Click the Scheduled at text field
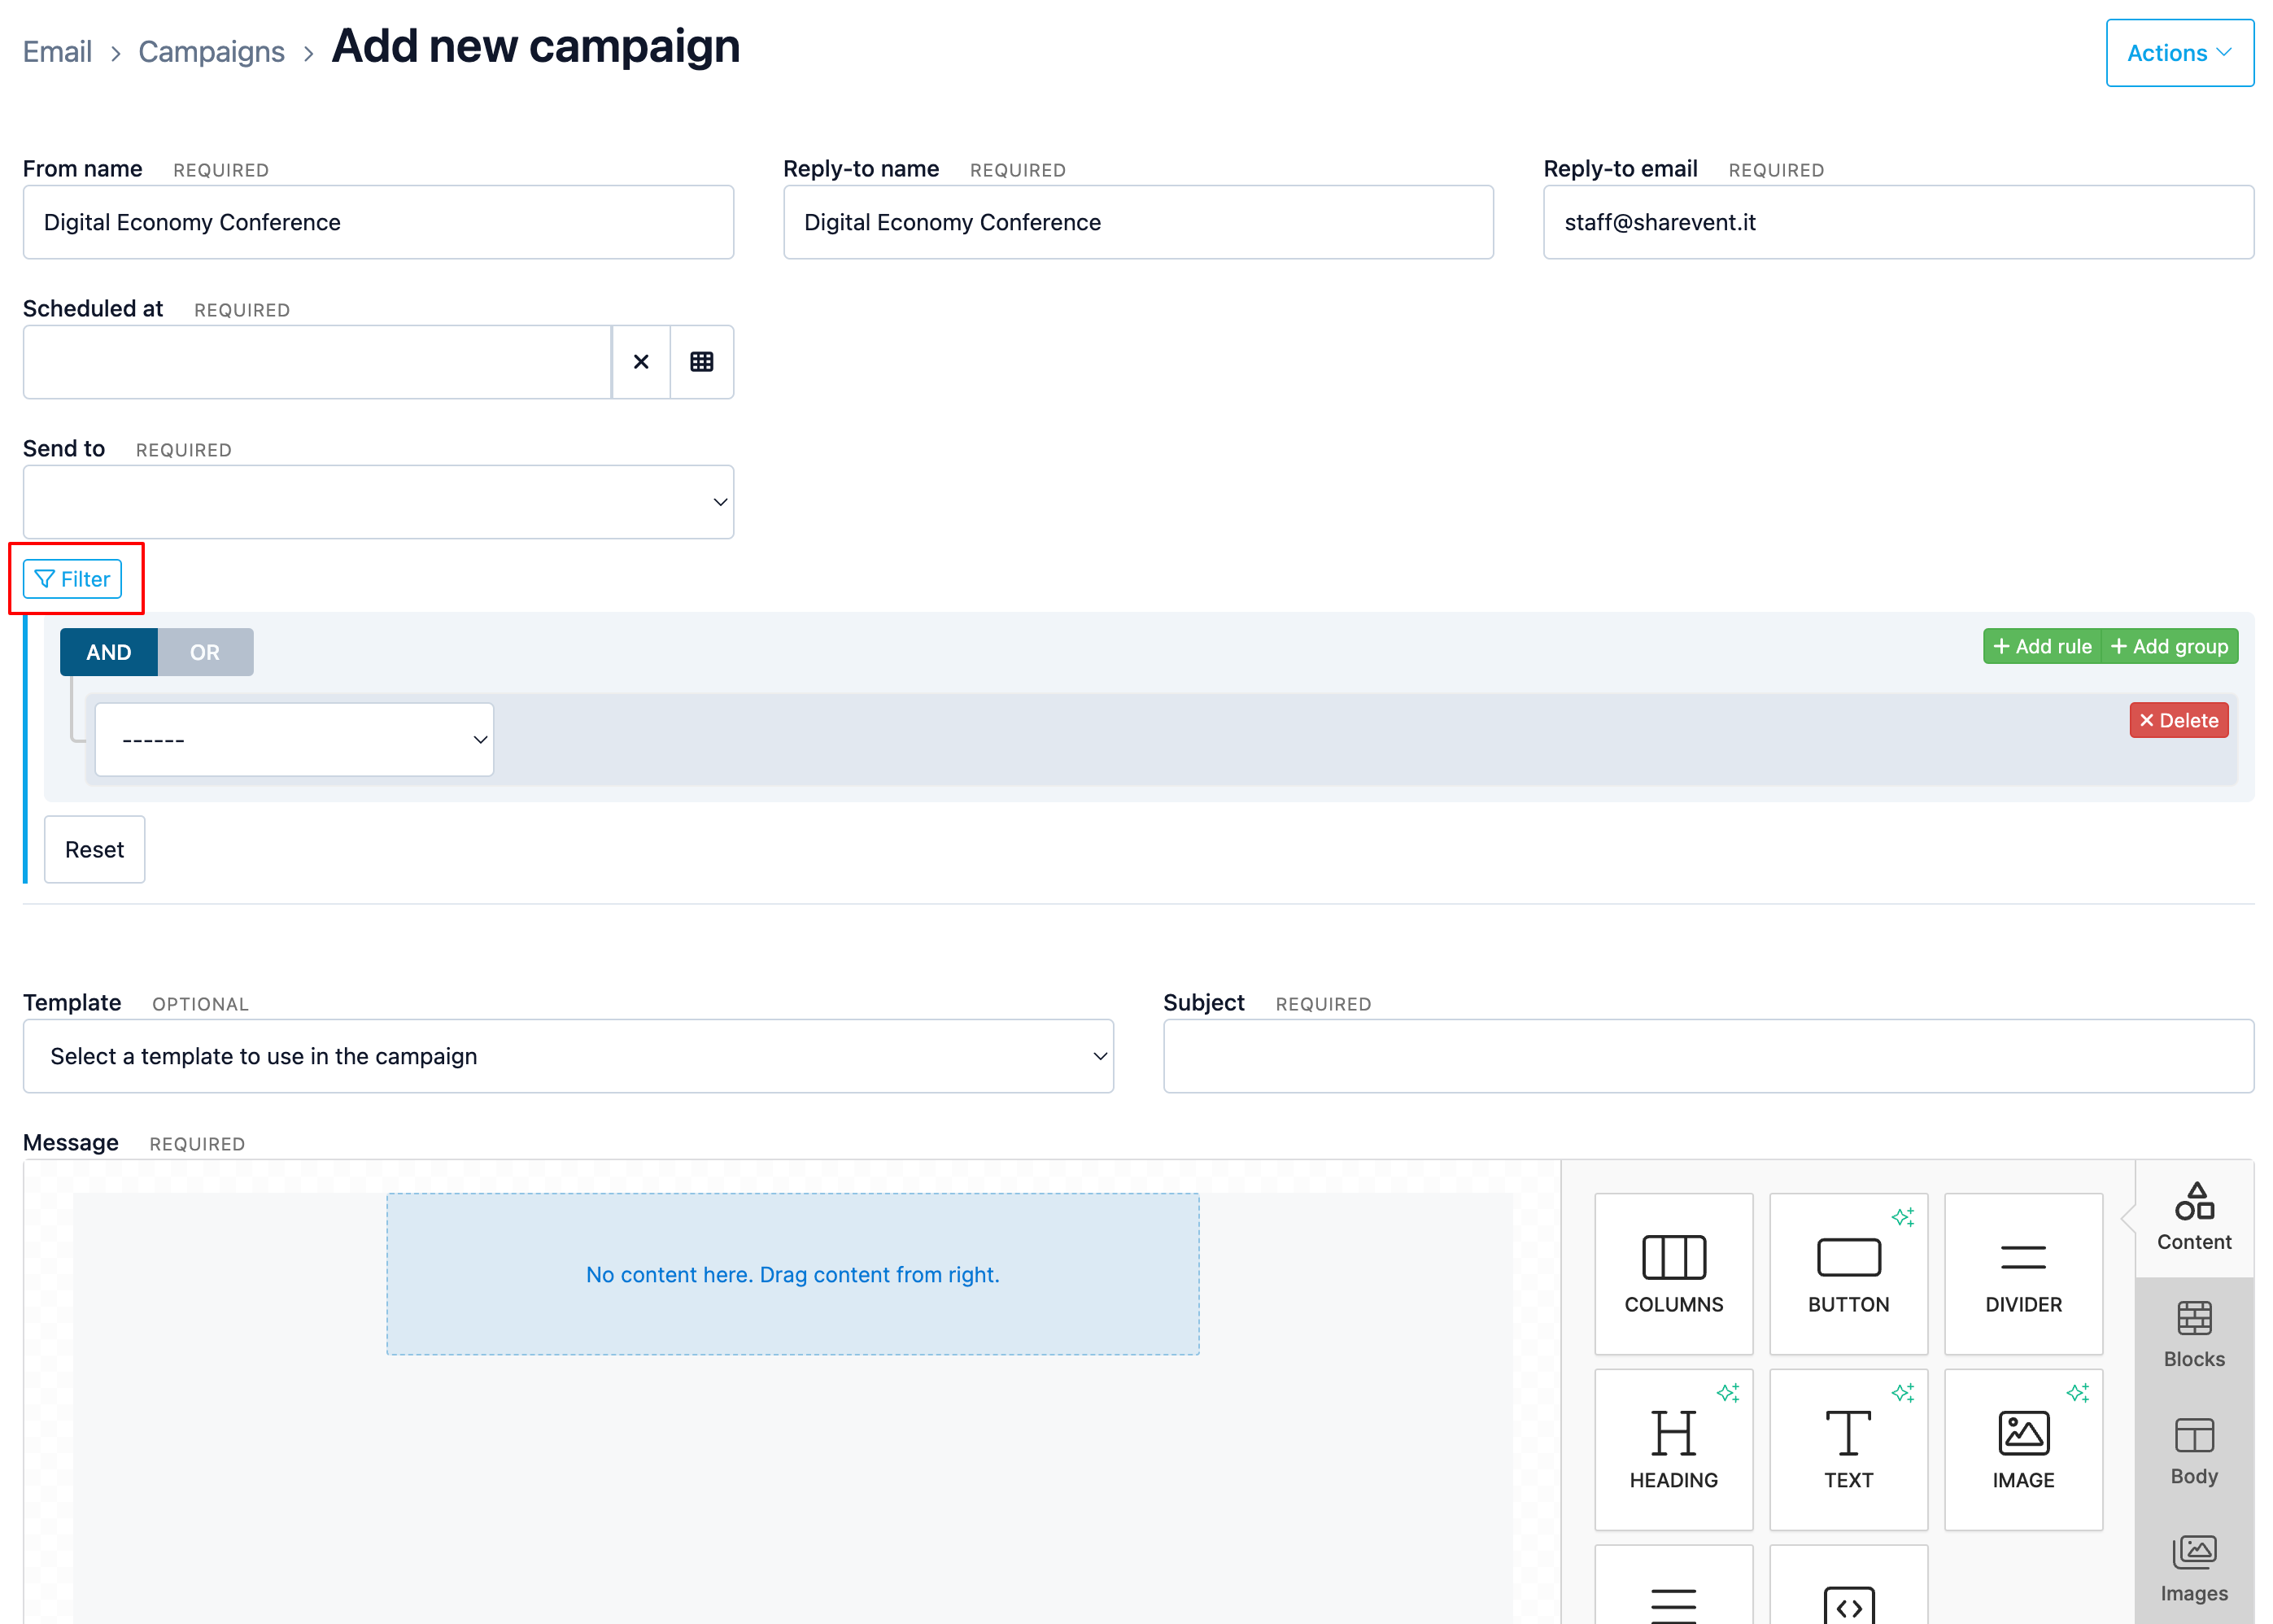The image size is (2273, 1624). point(317,362)
